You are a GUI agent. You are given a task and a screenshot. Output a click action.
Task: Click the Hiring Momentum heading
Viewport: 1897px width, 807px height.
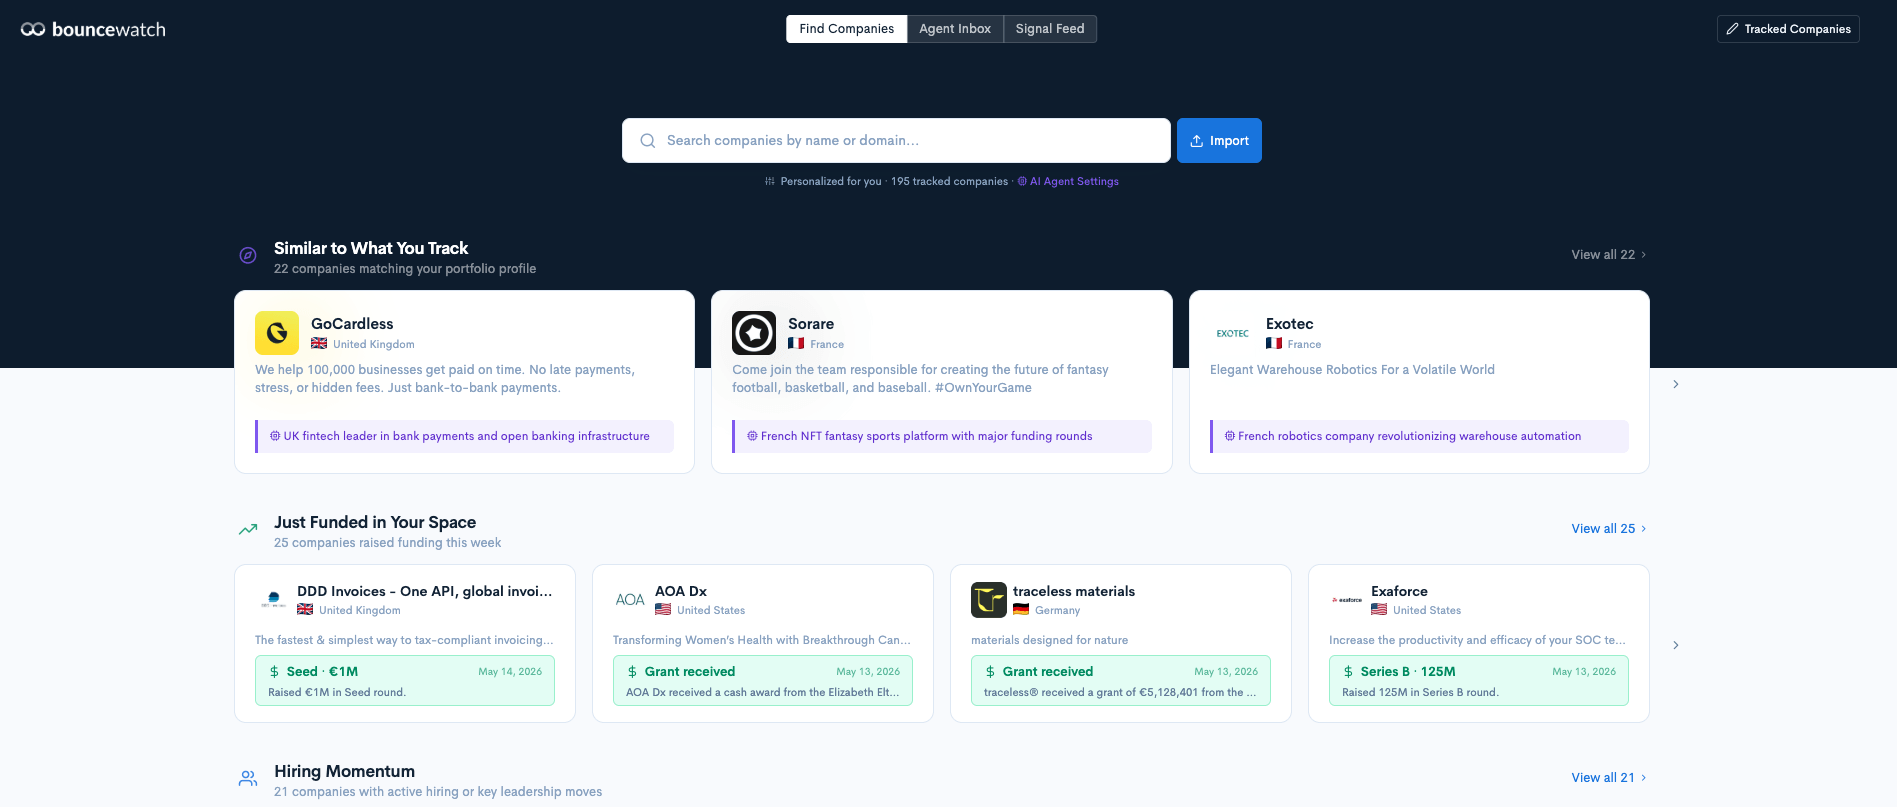pyautogui.click(x=344, y=771)
